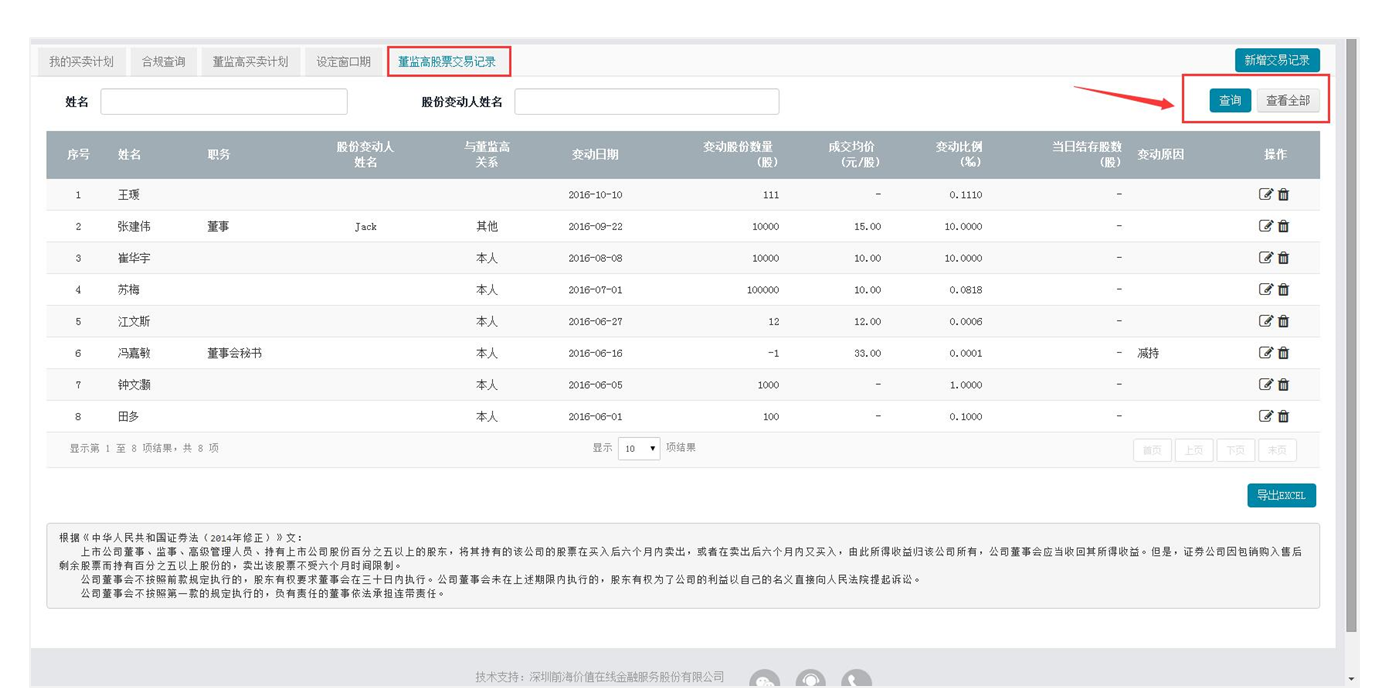Sort by 变动日期 column header

click(595, 154)
